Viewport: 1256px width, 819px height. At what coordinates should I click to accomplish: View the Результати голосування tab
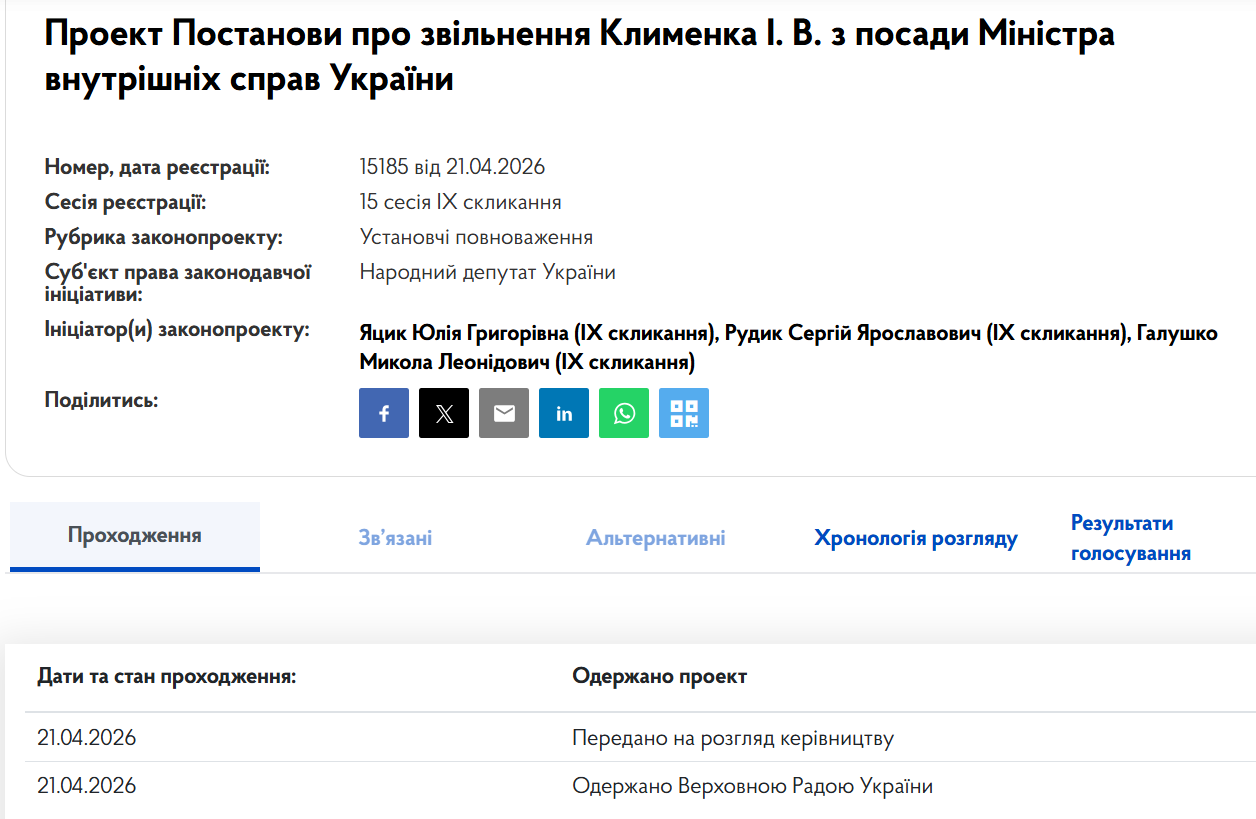[x=1130, y=538]
